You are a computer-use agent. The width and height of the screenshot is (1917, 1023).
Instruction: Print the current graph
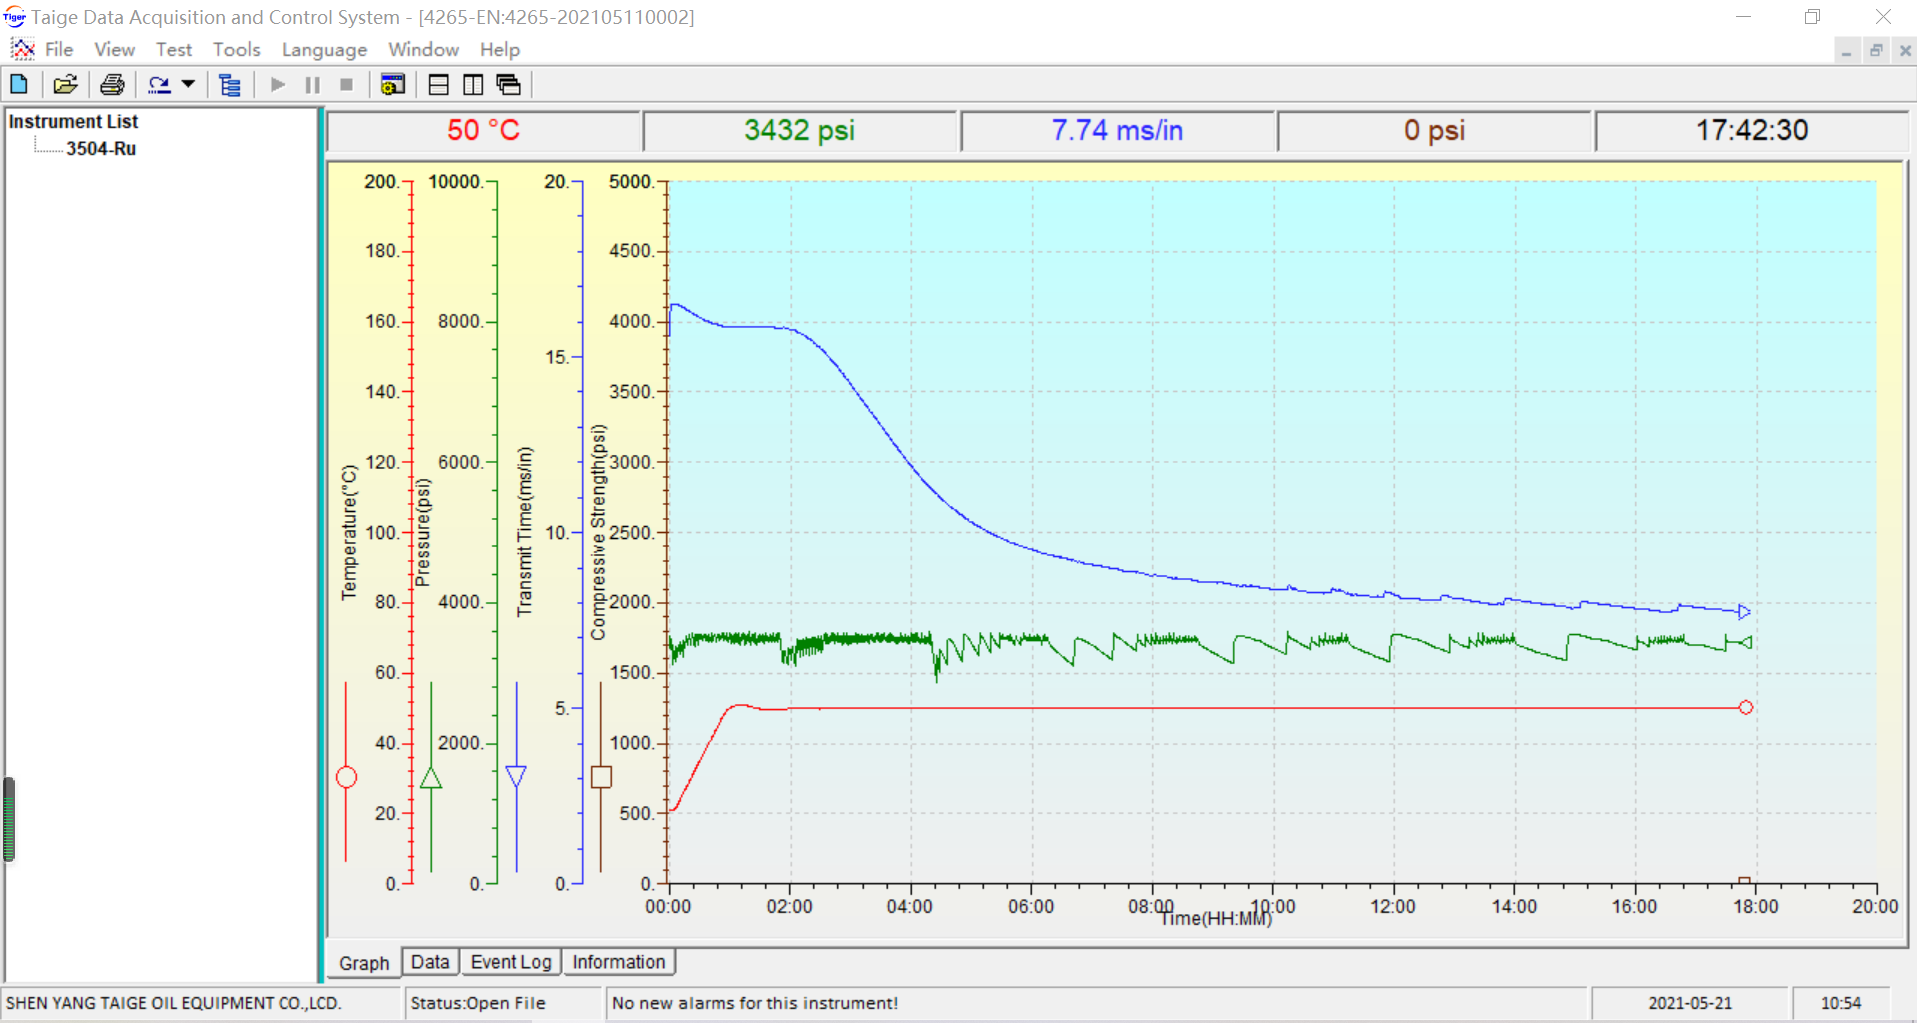point(111,84)
